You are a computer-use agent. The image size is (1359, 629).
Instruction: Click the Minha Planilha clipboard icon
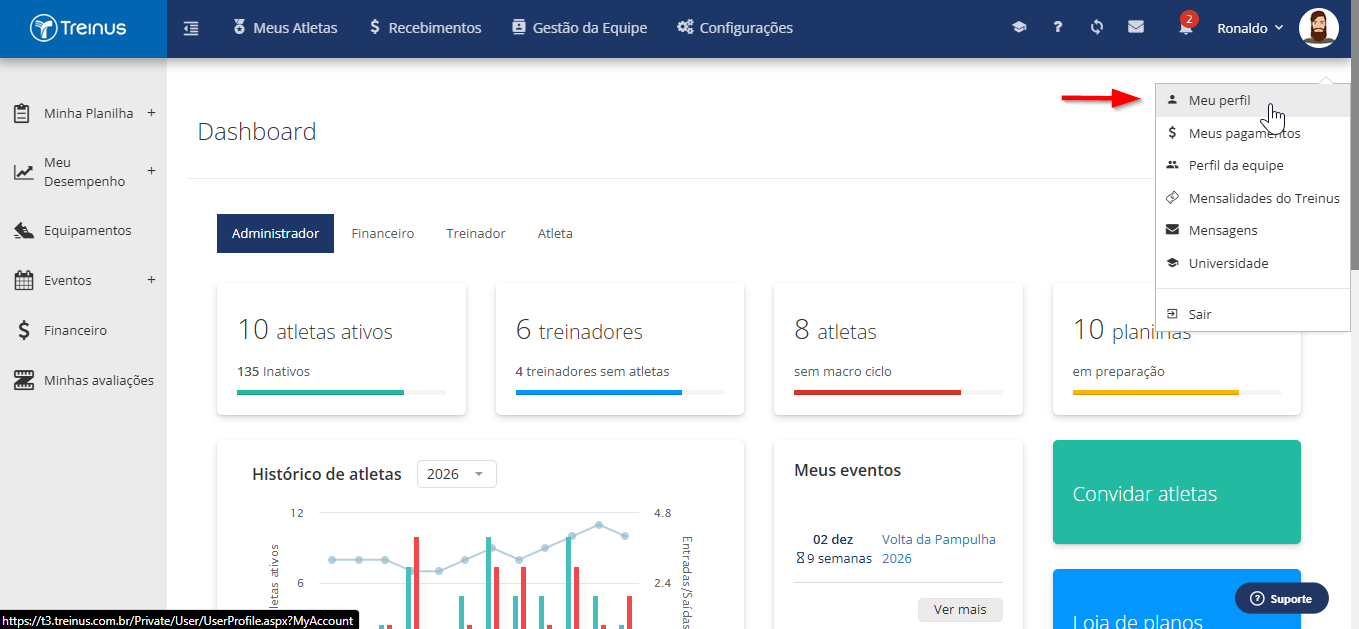coord(21,113)
